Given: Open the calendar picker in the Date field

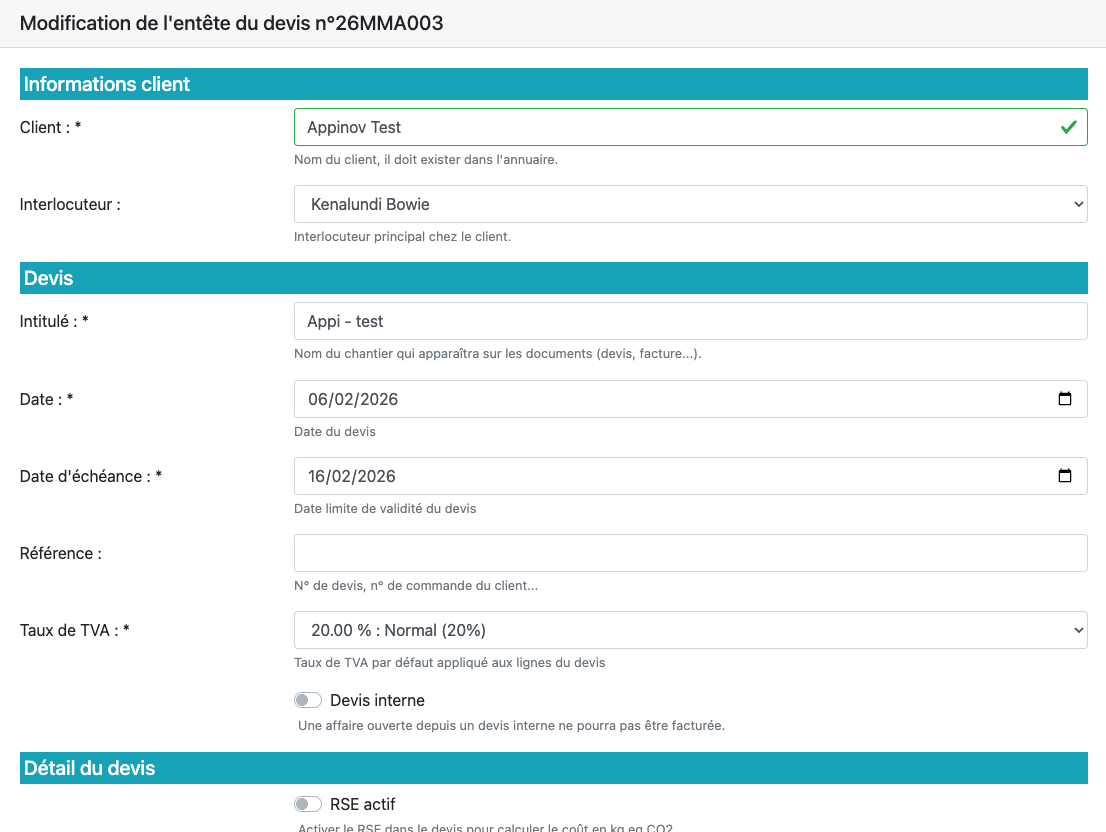Looking at the screenshot, I should pos(1065,399).
